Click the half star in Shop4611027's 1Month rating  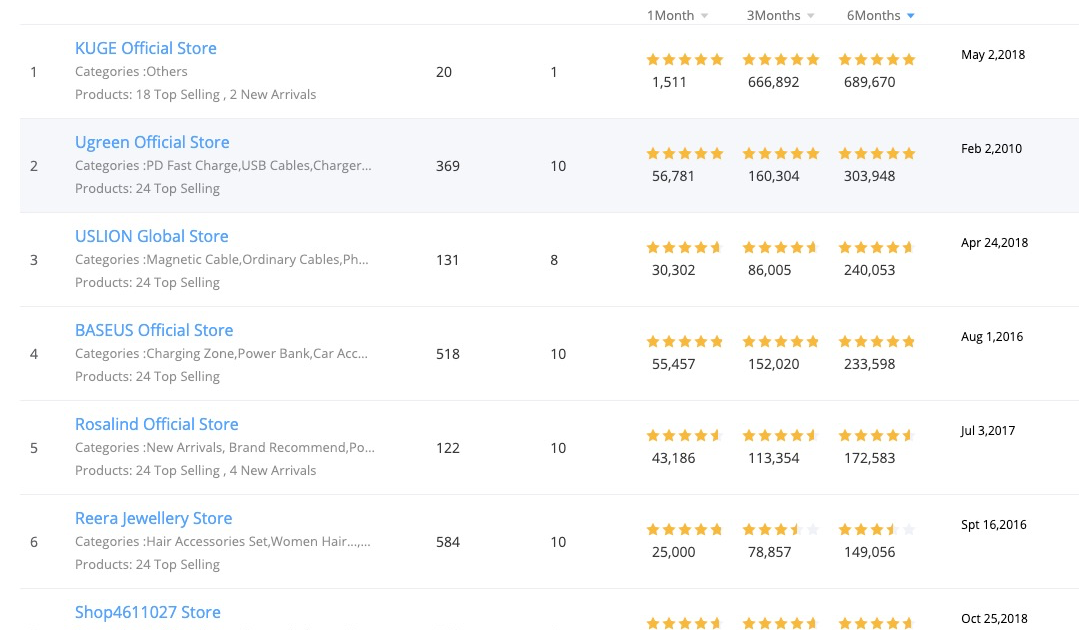716,623
